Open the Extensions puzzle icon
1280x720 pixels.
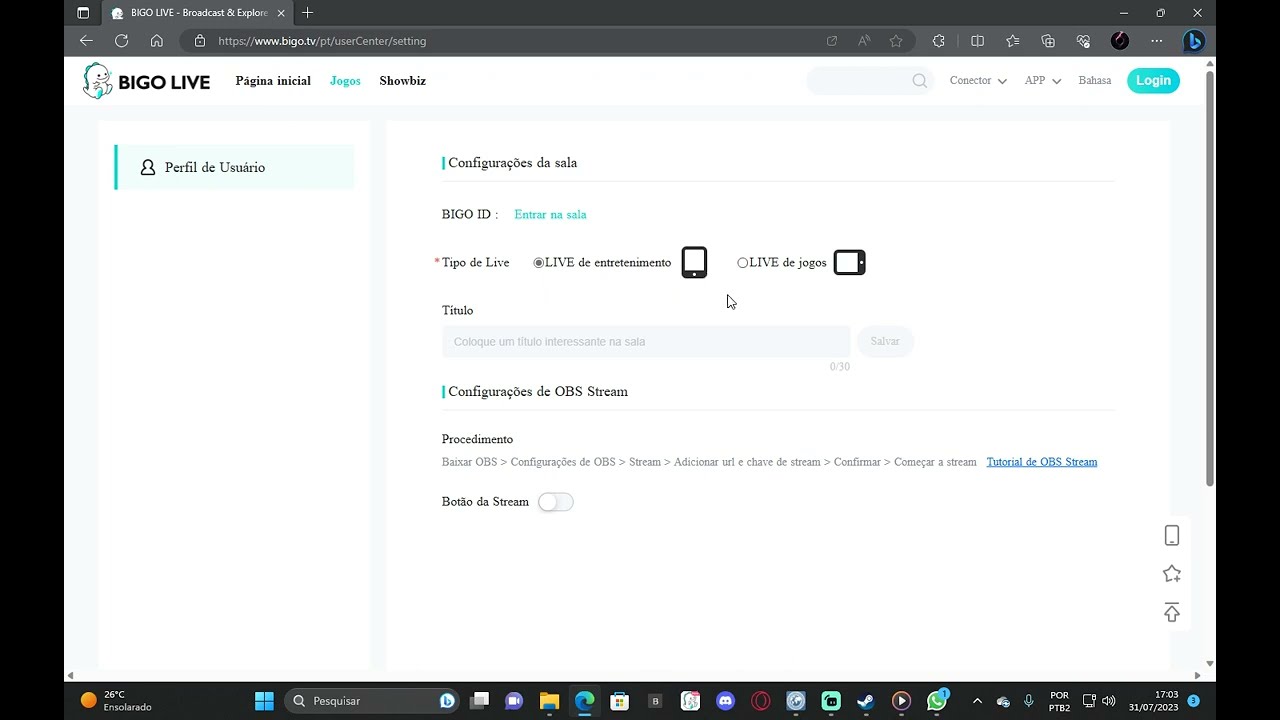(938, 41)
